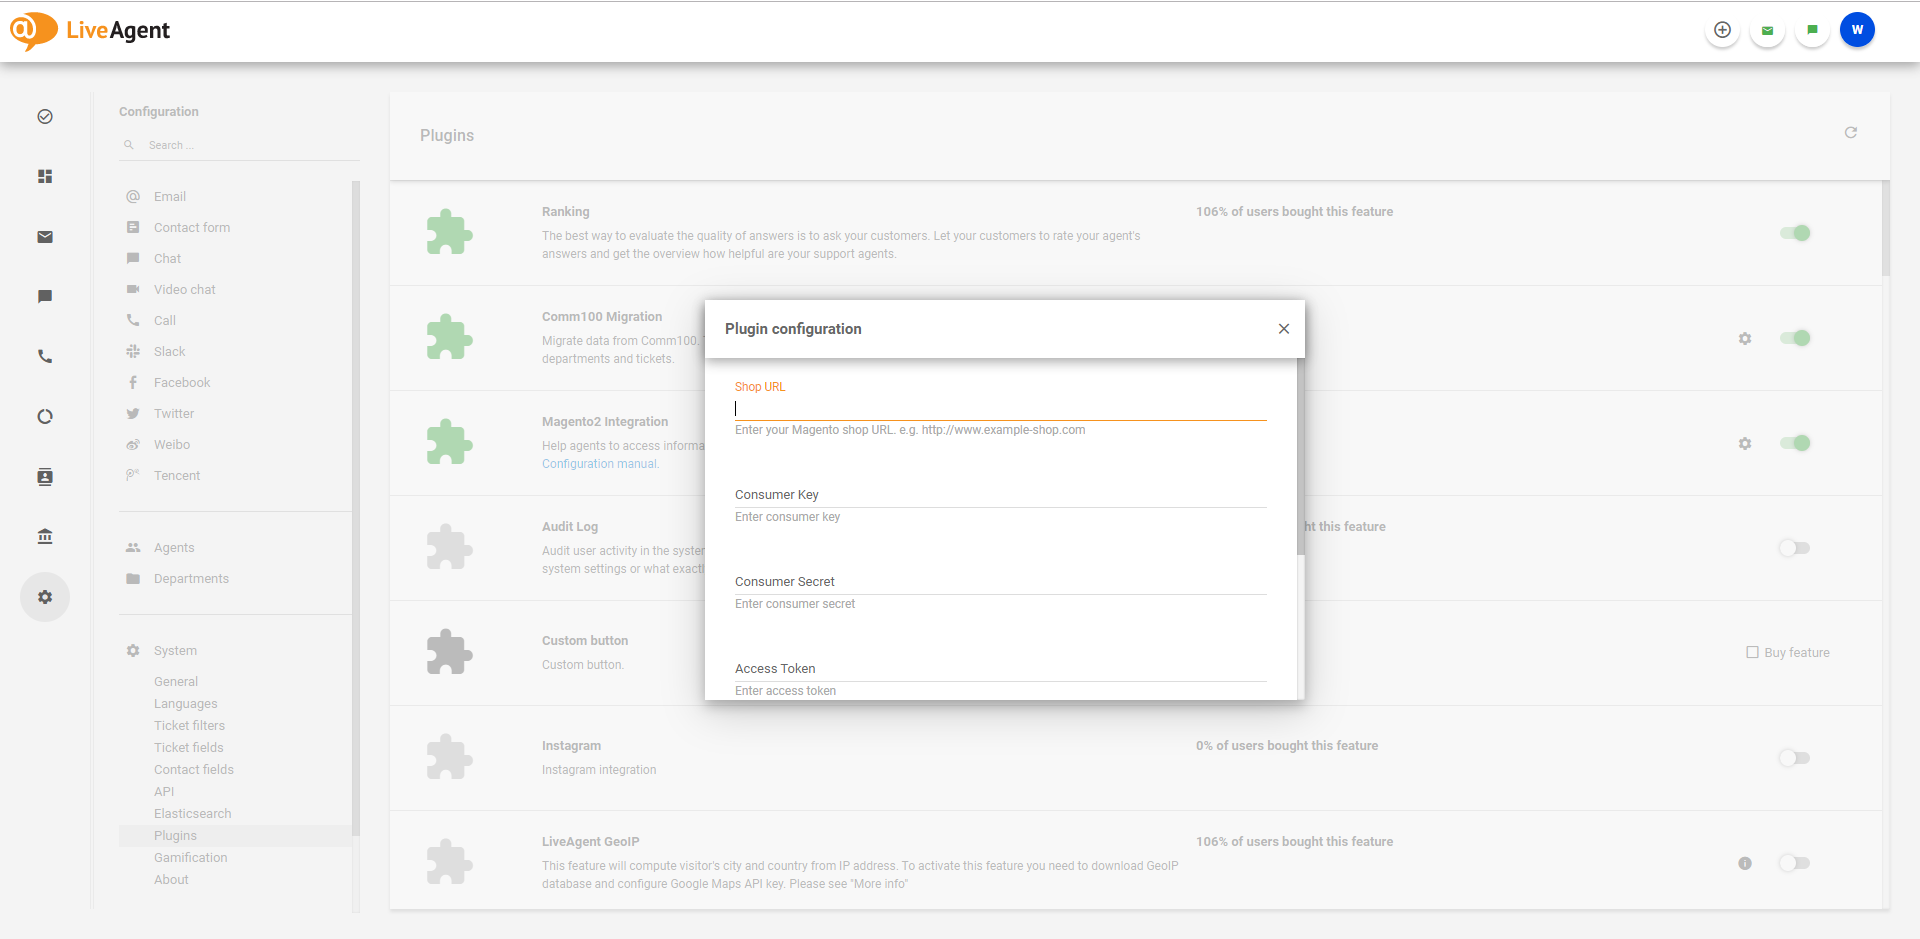Enable the Instagram plugin toggle
This screenshot has height=939, width=1920.
1794,758
